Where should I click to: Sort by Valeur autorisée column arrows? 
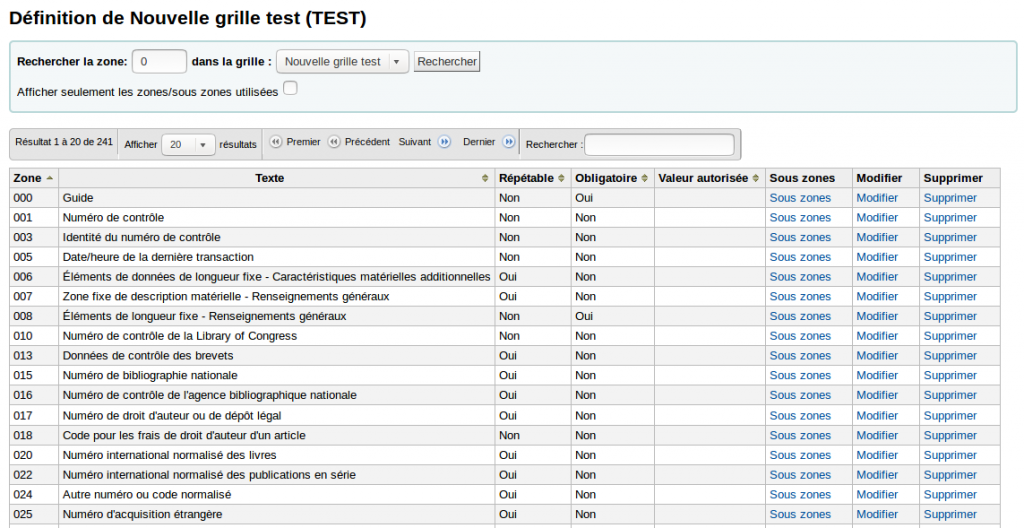tap(756, 178)
